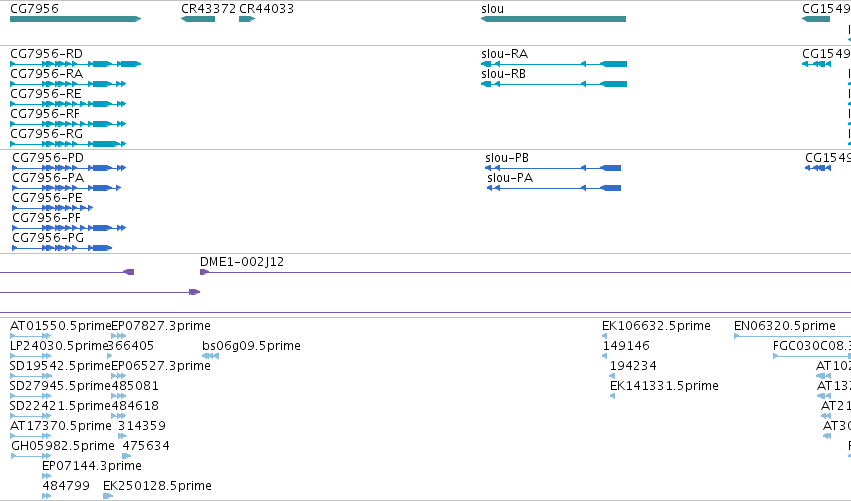The image size is (851, 501).
Task: Select CG7956-PE protein label
Action: [x=47, y=198]
